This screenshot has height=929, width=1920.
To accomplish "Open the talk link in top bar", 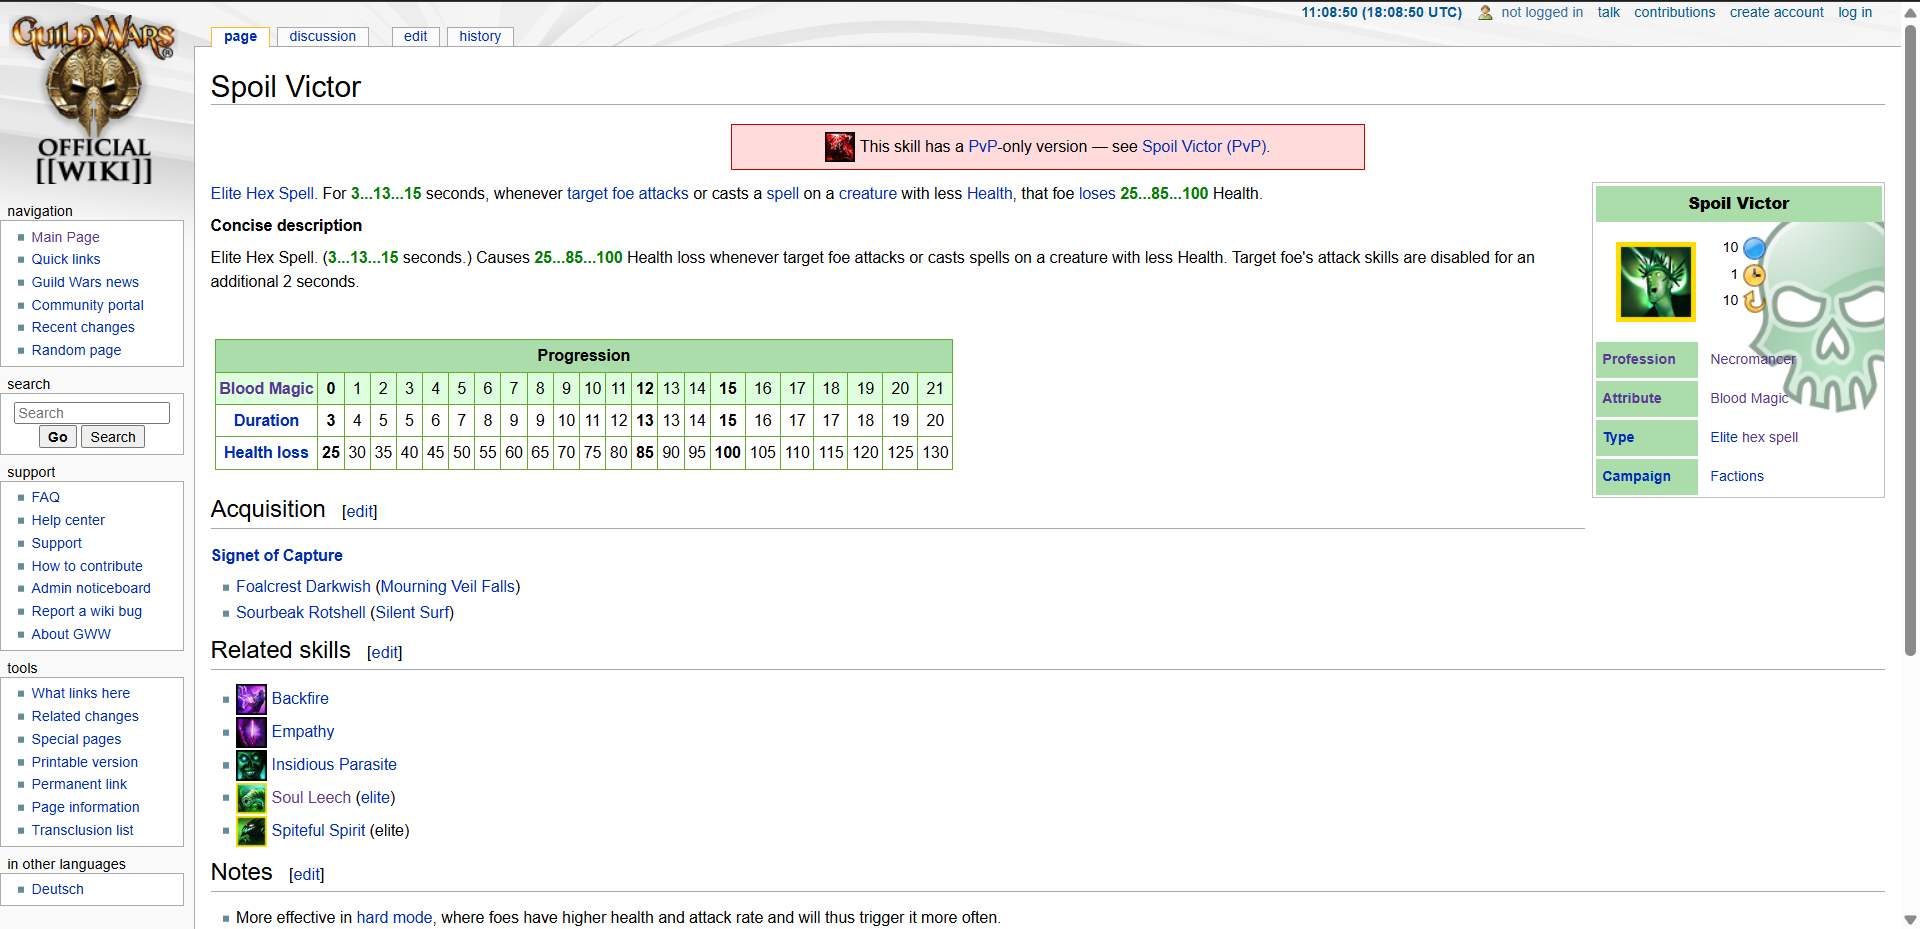I will pos(1608,12).
